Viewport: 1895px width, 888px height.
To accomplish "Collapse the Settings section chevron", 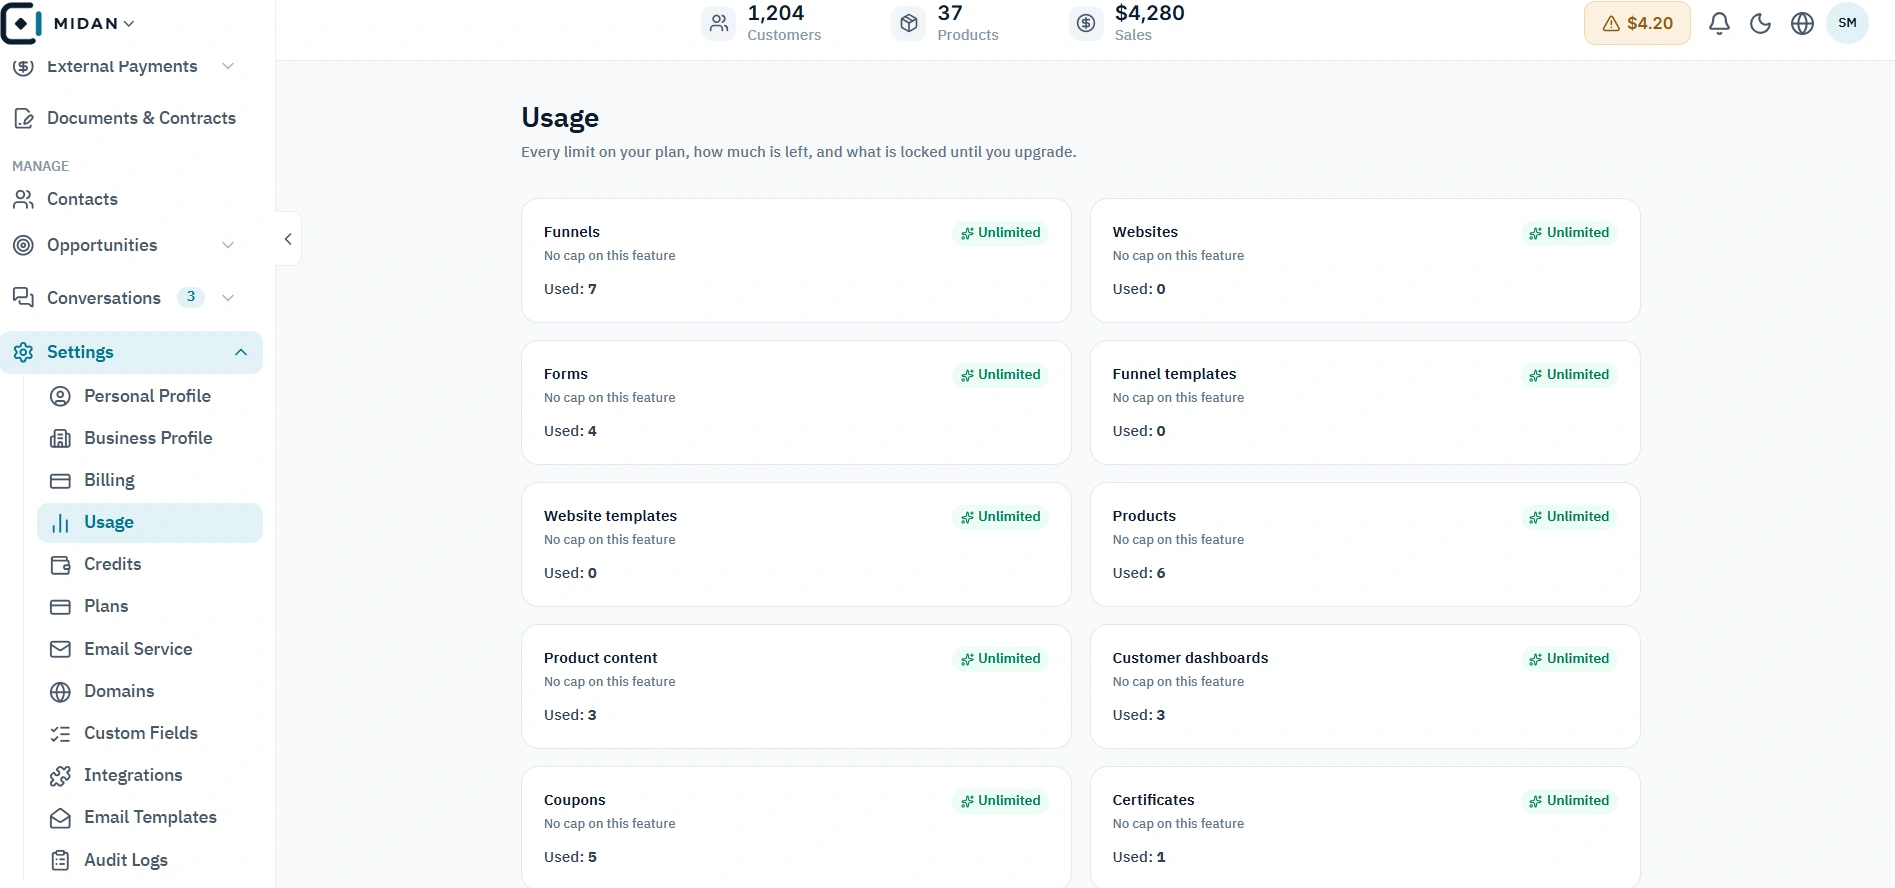I will tap(241, 352).
